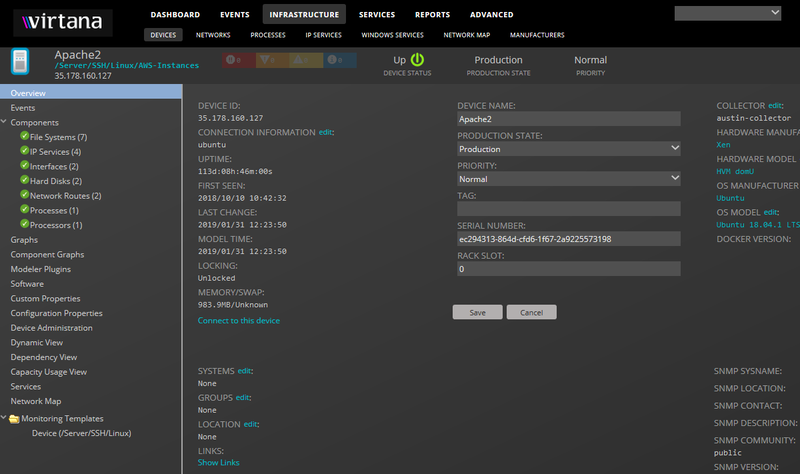Click the Device Name input field
Viewport: 800px width, 474px height.
[568, 119]
